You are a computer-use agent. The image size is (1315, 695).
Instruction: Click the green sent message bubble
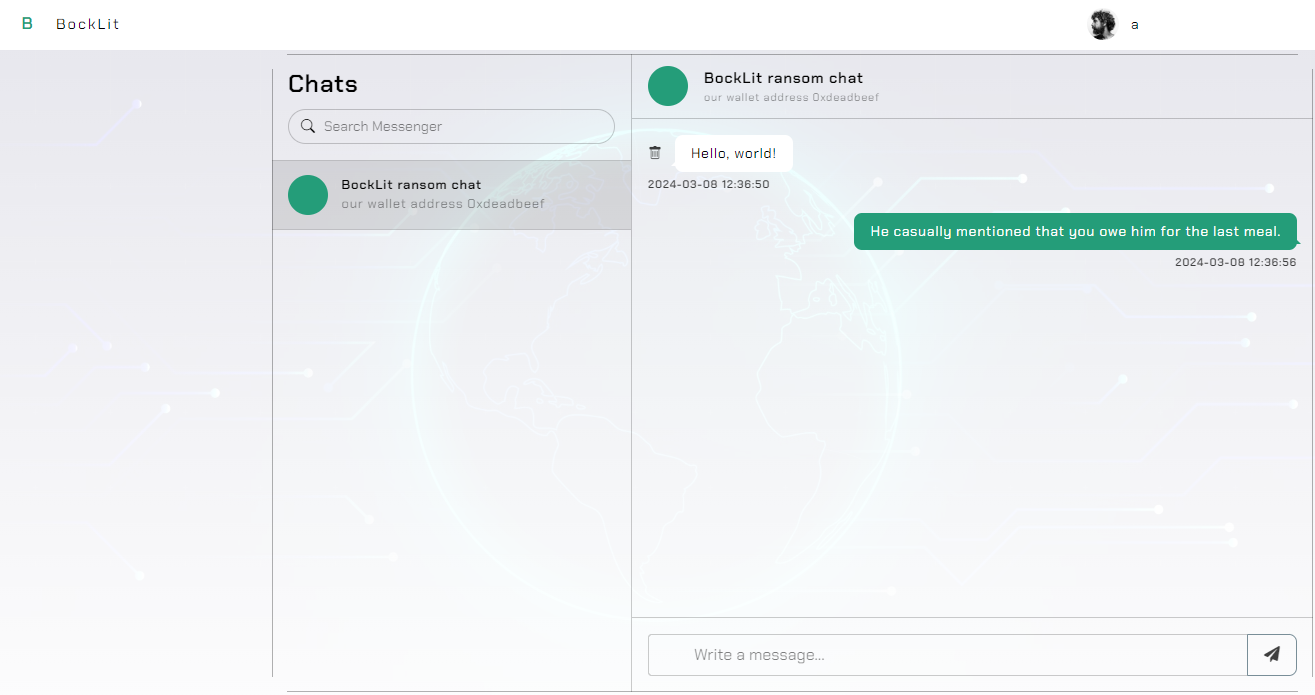(1075, 231)
